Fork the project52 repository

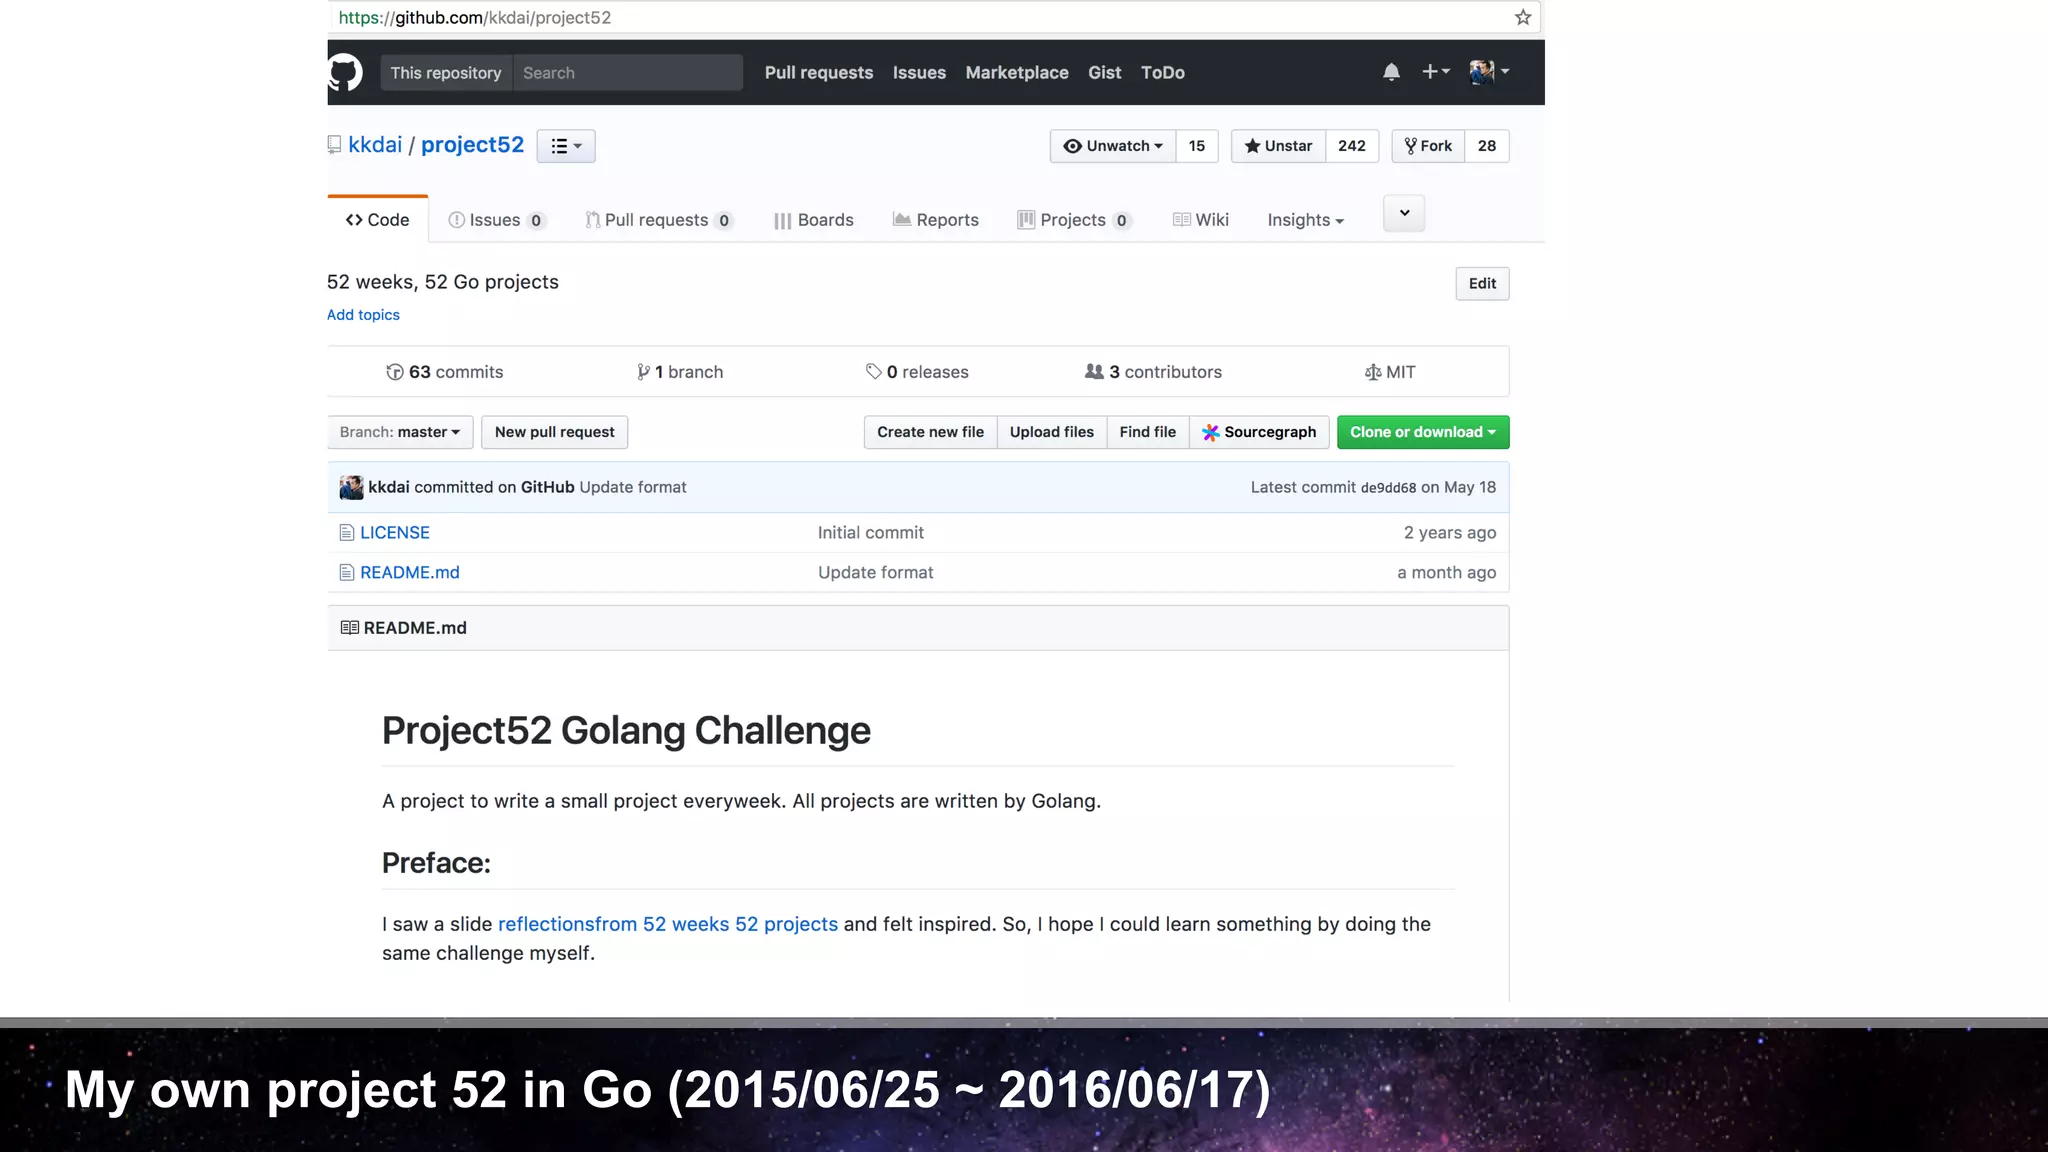tap(1428, 146)
